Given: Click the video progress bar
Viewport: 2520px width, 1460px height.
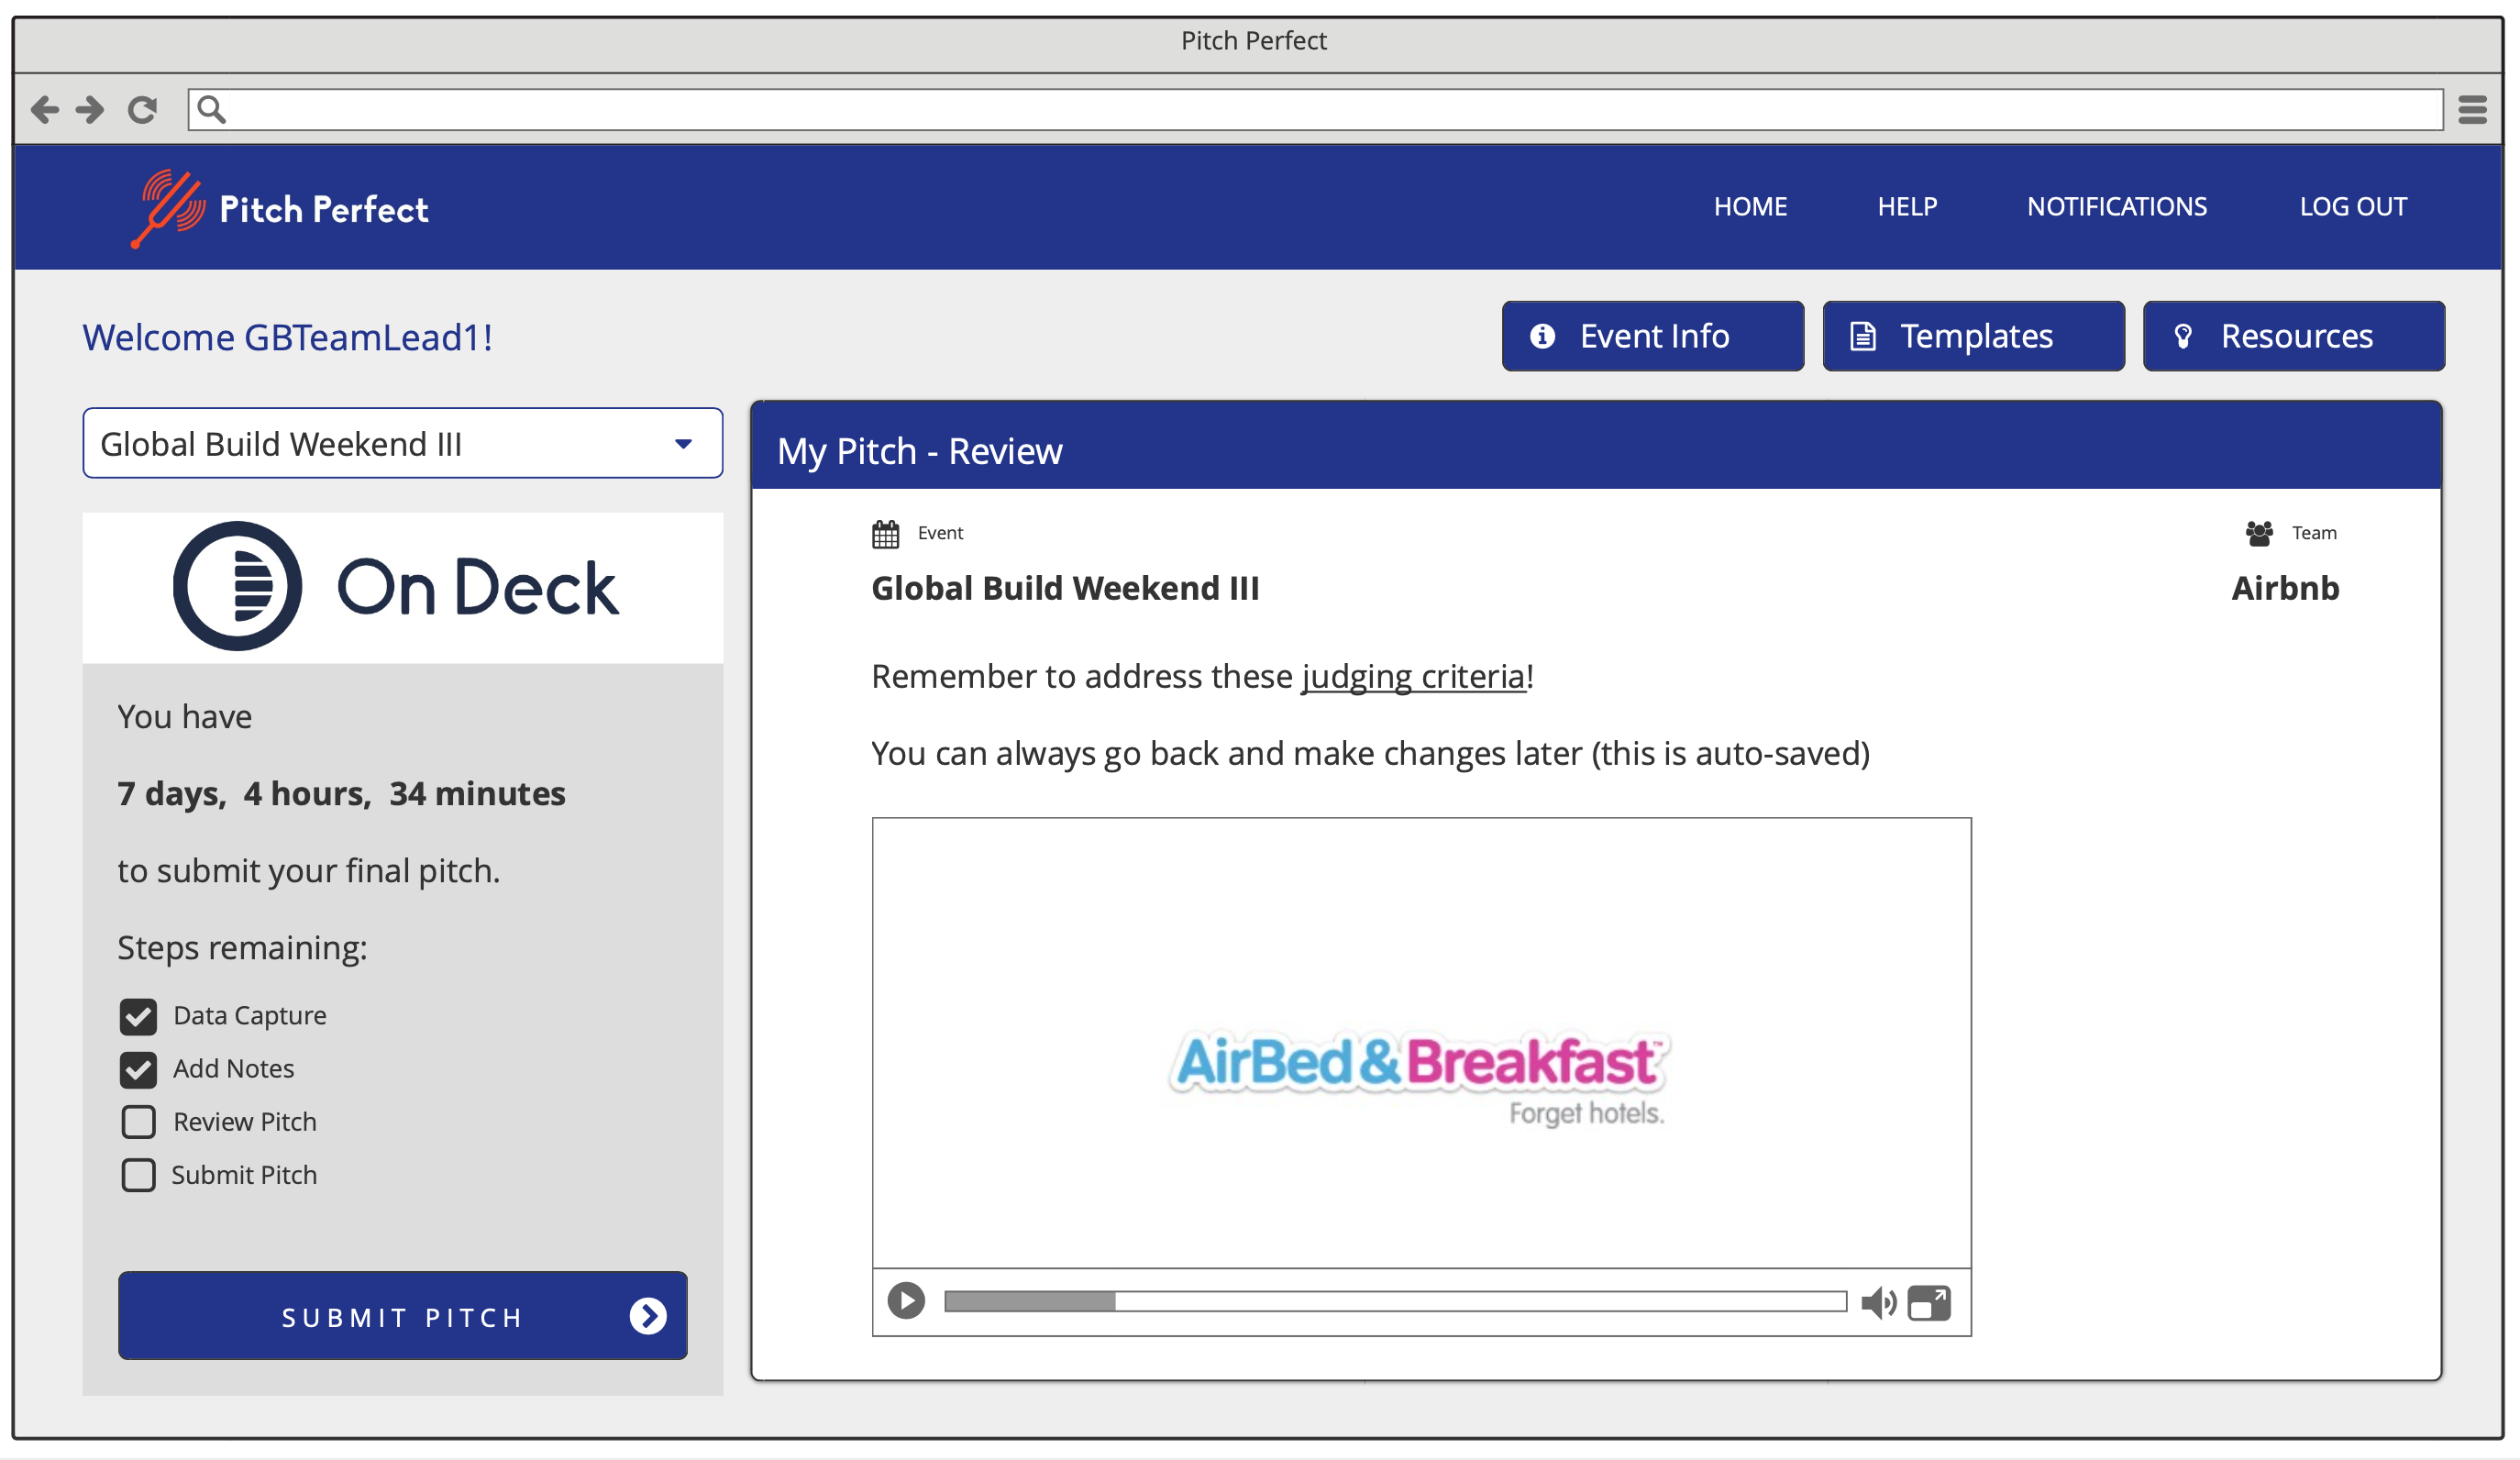Looking at the screenshot, I should pos(1394,1301).
